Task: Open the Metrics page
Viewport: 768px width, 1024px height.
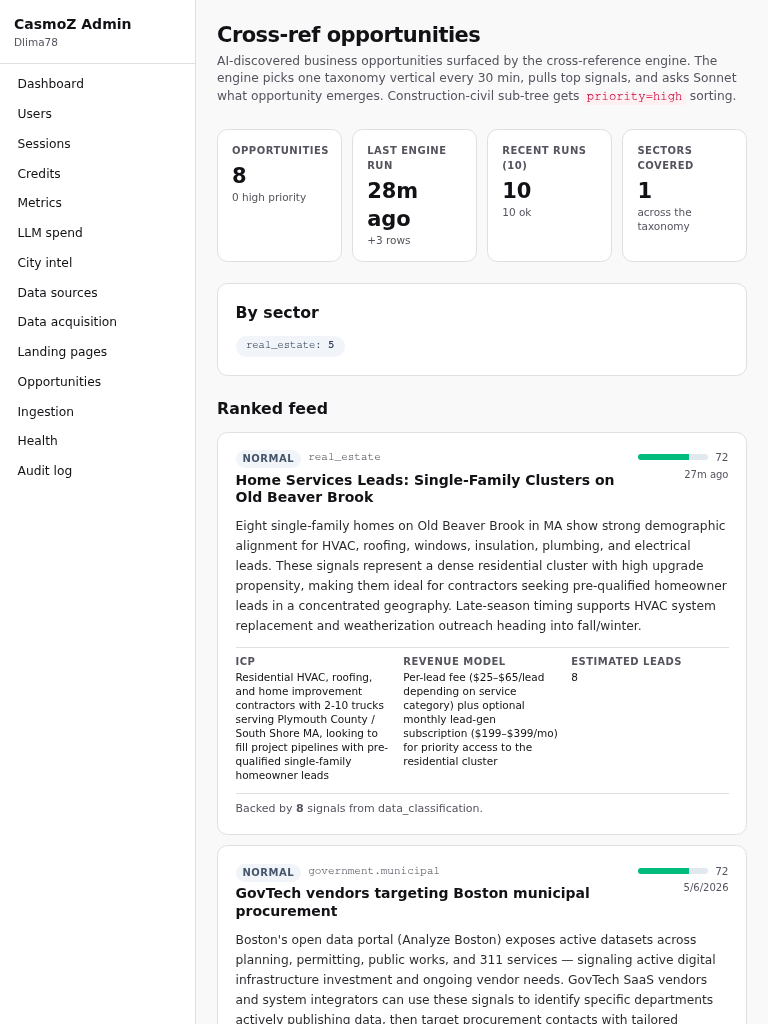Action: point(39,203)
